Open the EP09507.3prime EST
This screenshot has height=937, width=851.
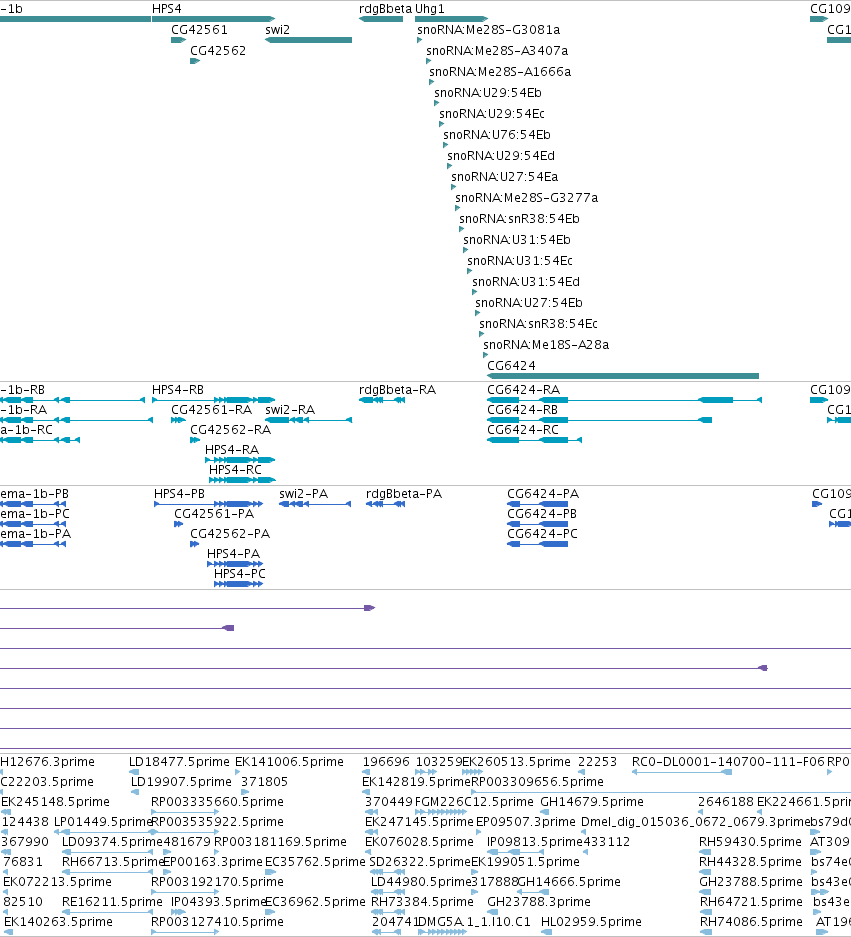click(479, 832)
